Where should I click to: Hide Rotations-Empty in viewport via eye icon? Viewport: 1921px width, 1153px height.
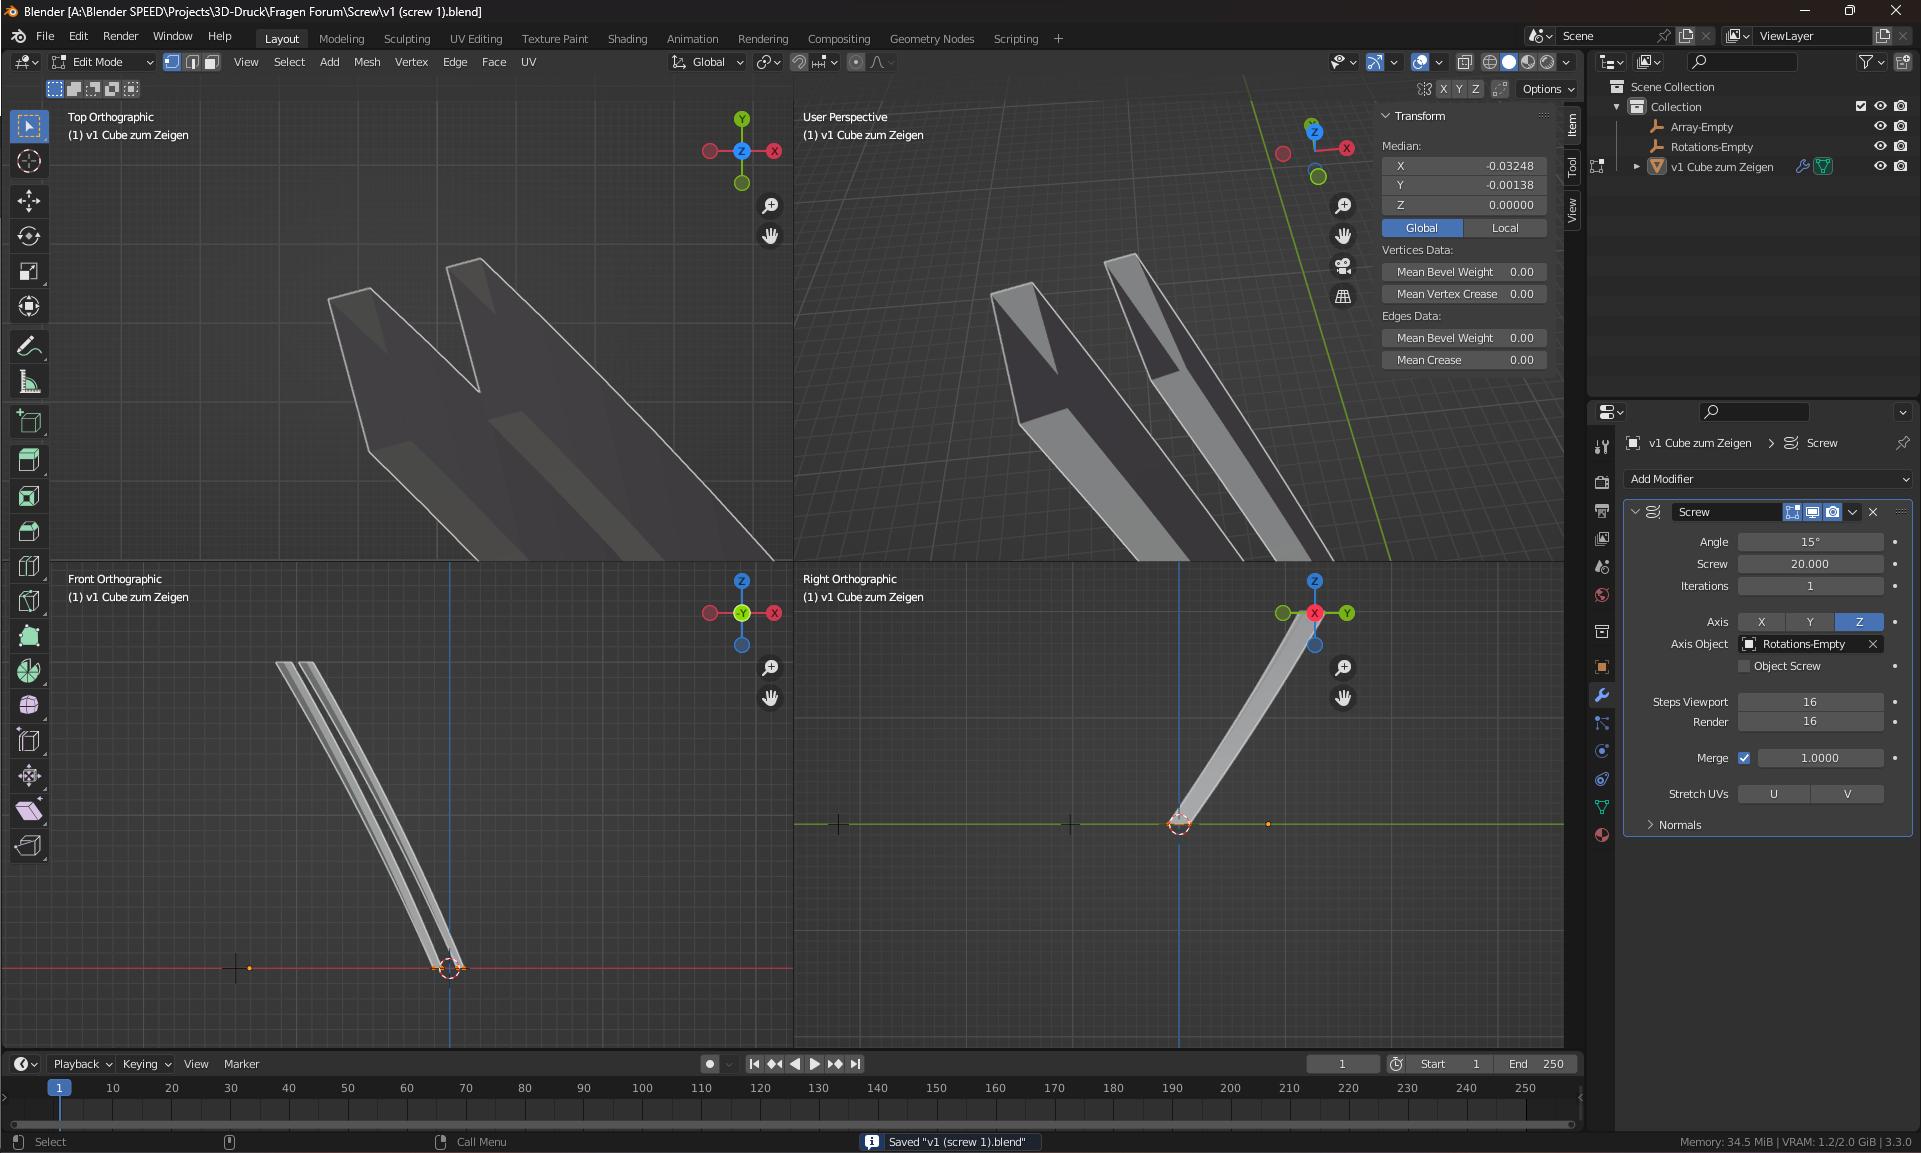(1880, 147)
